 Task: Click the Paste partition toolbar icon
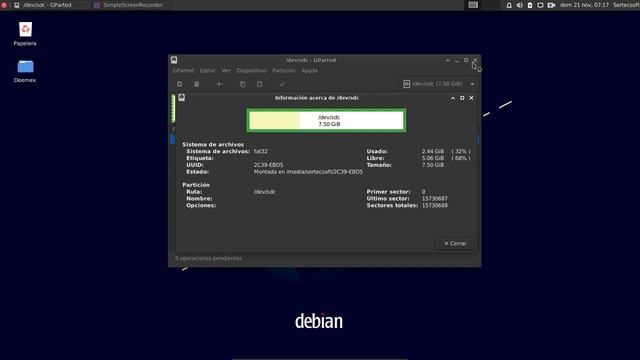pos(260,84)
